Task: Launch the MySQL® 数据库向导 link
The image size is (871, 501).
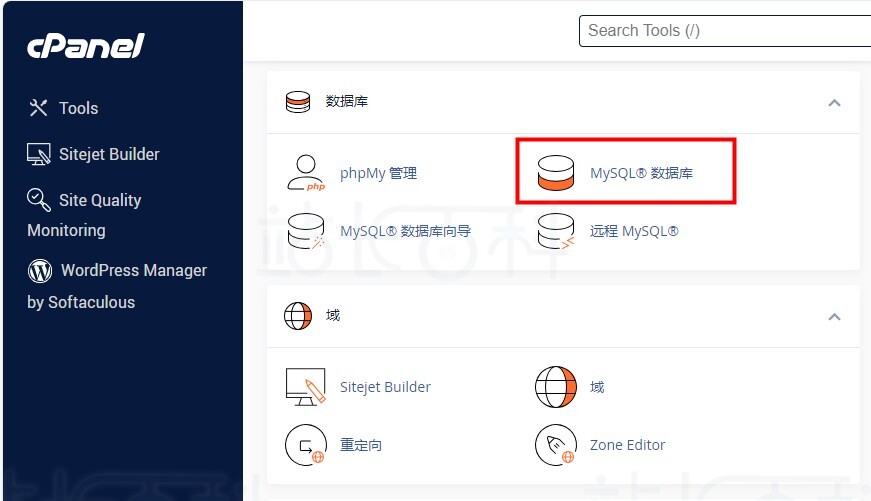Action: click(406, 231)
